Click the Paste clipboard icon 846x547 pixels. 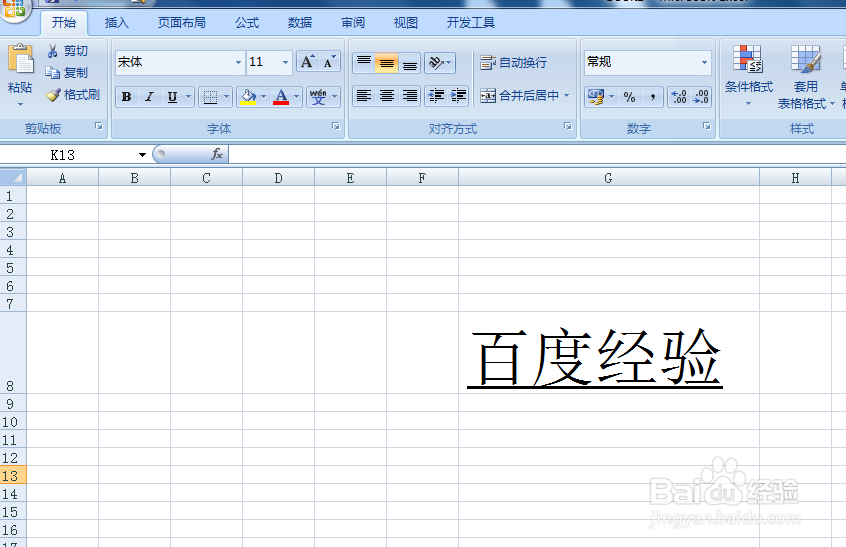pos(21,59)
